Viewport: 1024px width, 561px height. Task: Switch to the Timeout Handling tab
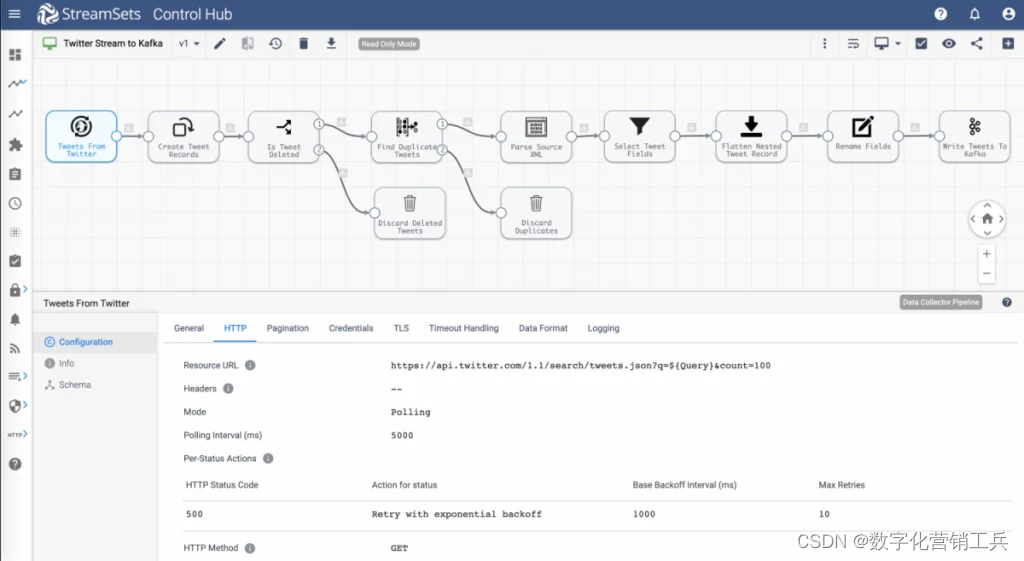pyautogui.click(x=464, y=328)
